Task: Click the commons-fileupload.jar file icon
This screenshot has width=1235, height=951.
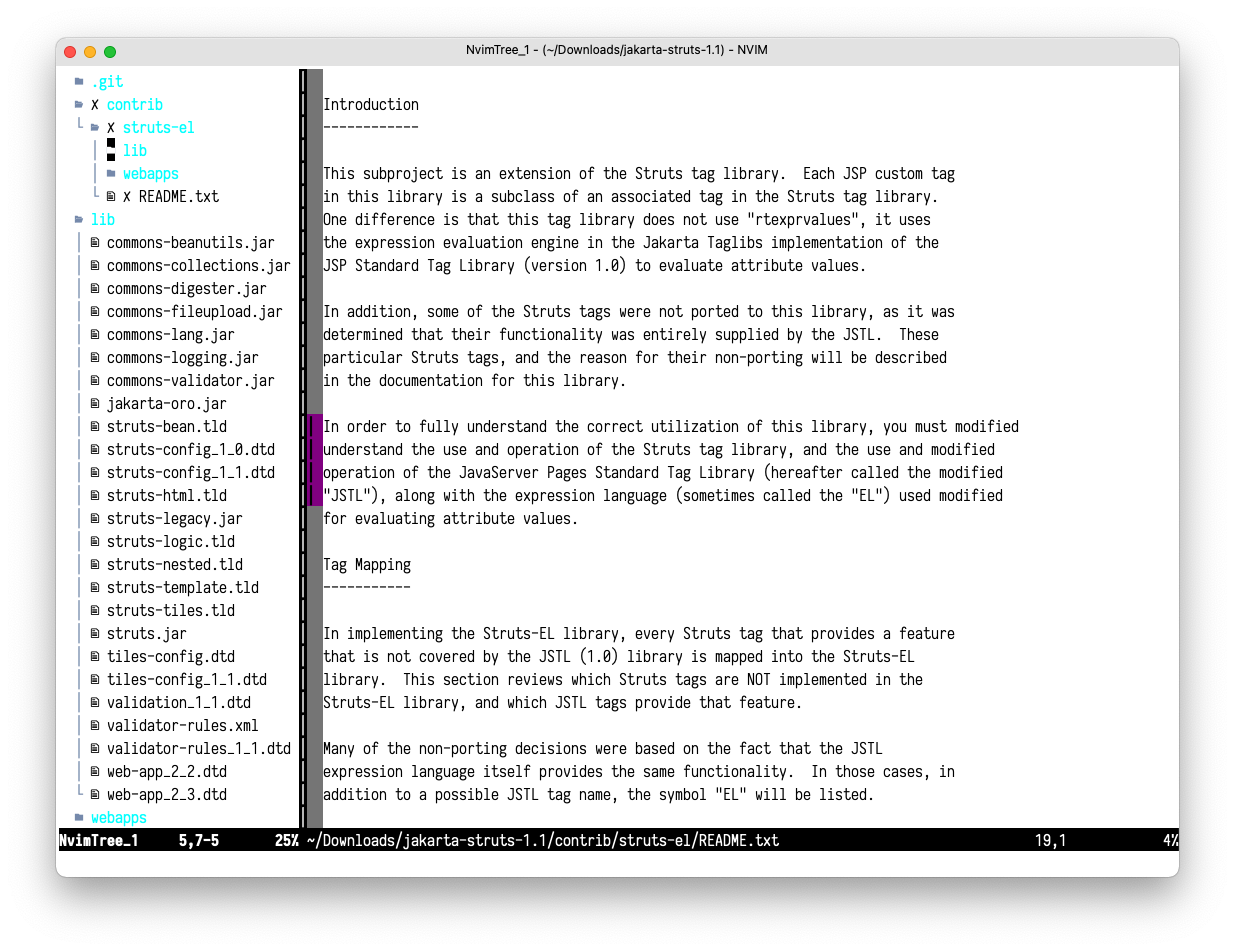Action: point(95,312)
